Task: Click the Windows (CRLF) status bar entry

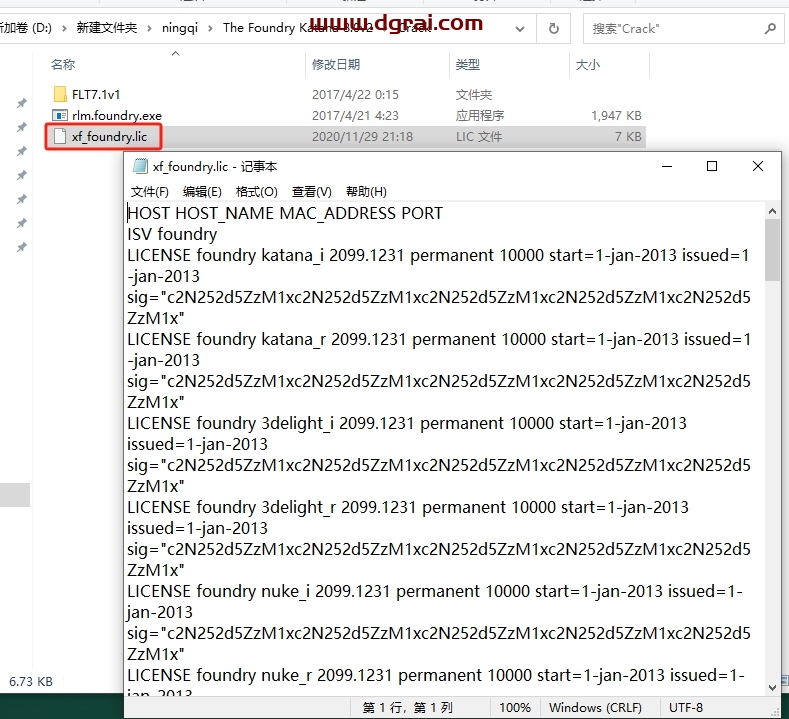Action: click(x=595, y=707)
